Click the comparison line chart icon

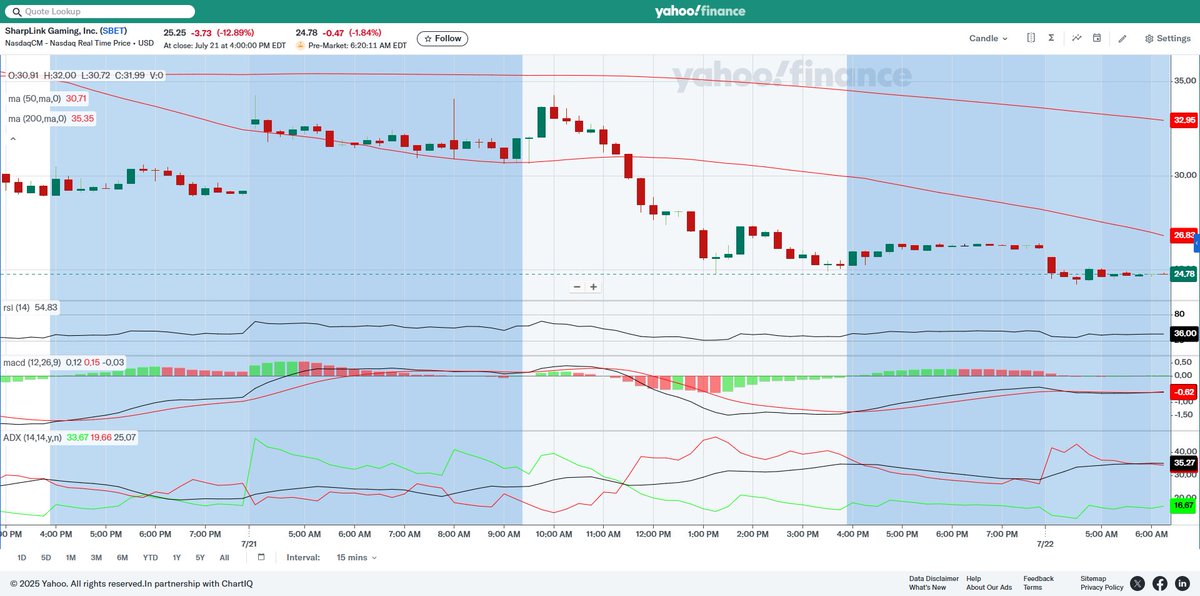click(x=1077, y=39)
